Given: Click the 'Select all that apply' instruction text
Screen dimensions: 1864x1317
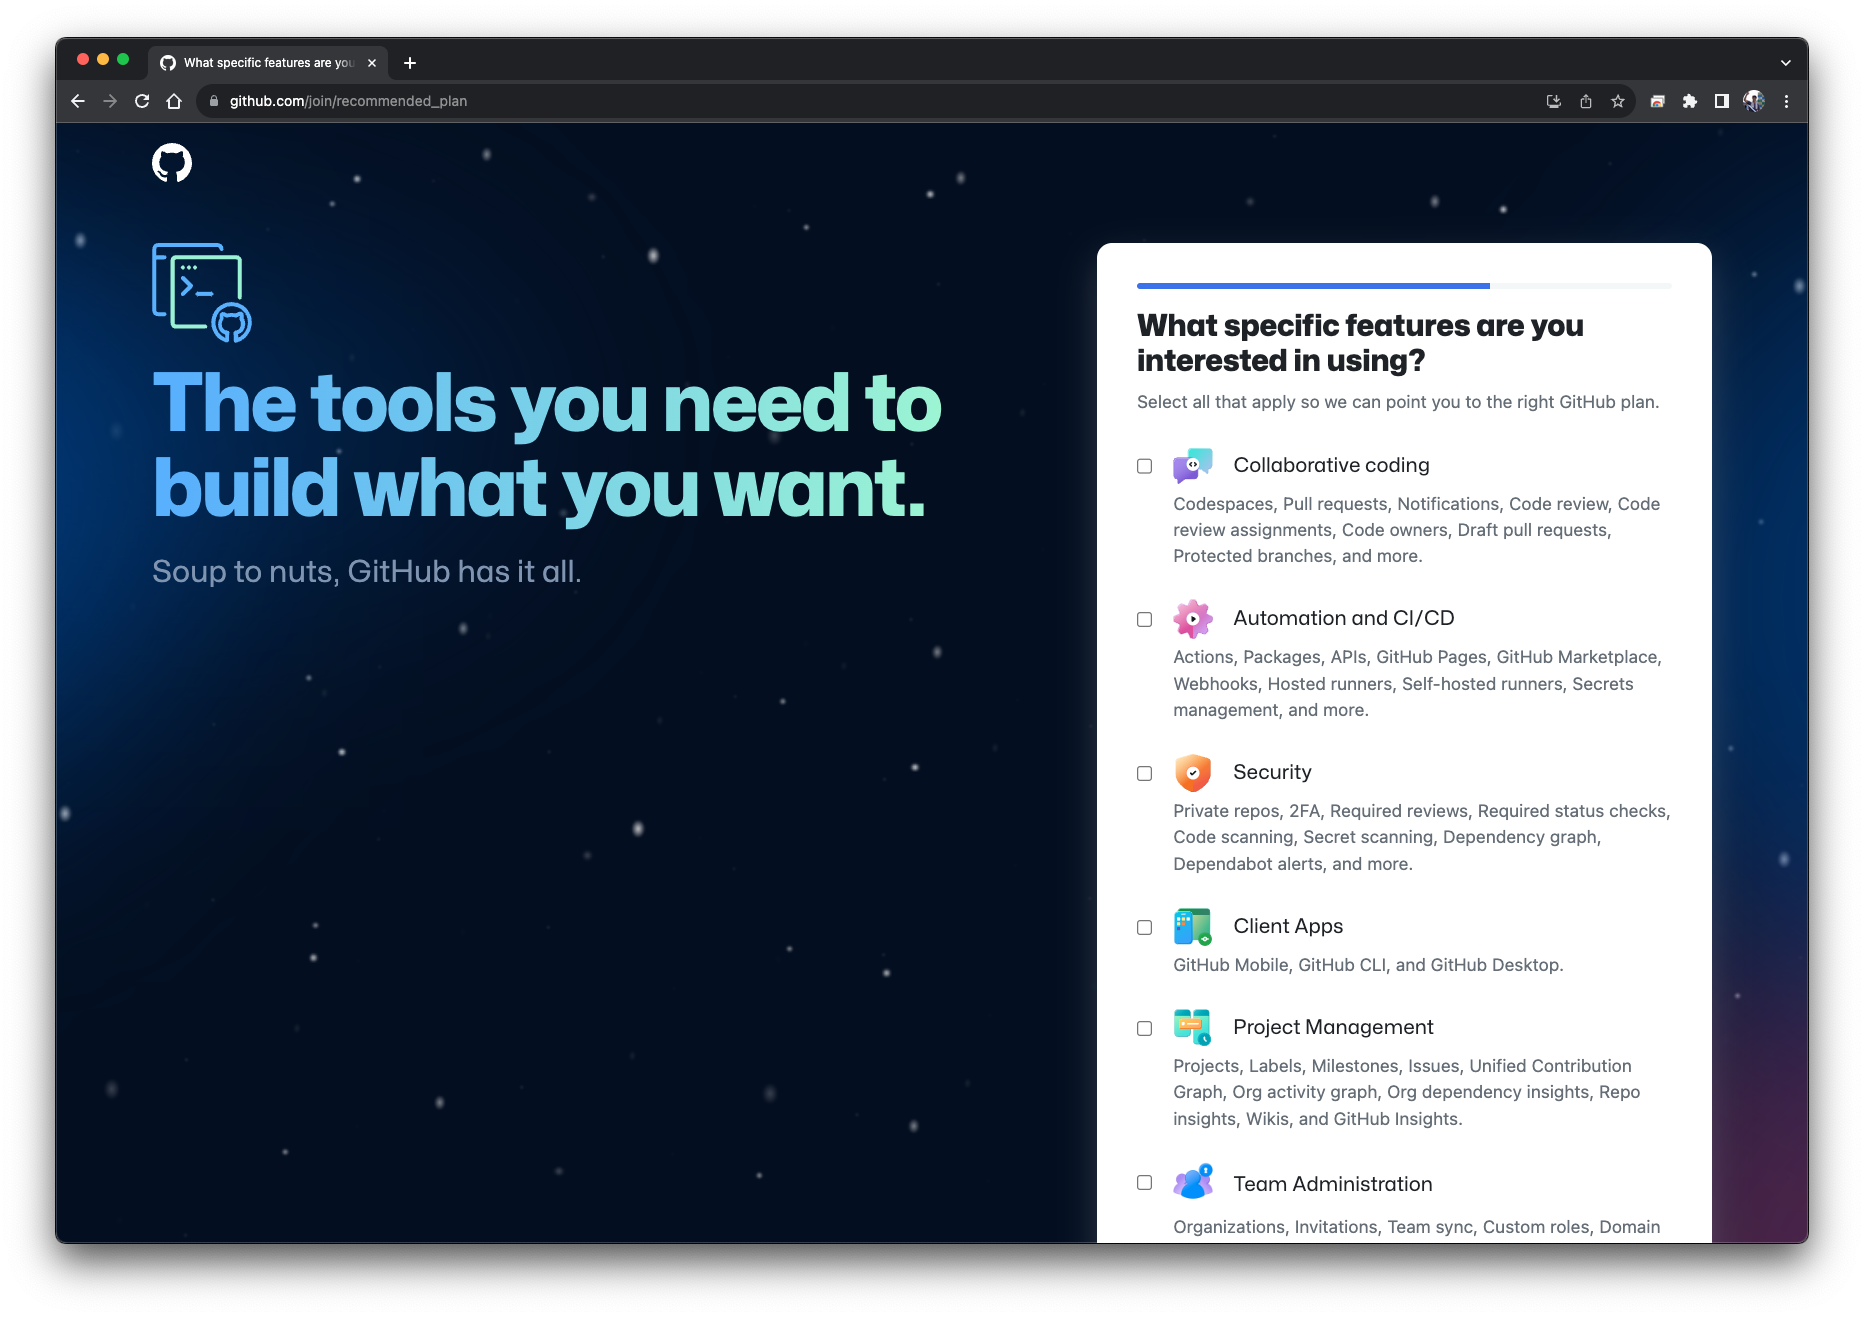Looking at the screenshot, I should [1398, 402].
